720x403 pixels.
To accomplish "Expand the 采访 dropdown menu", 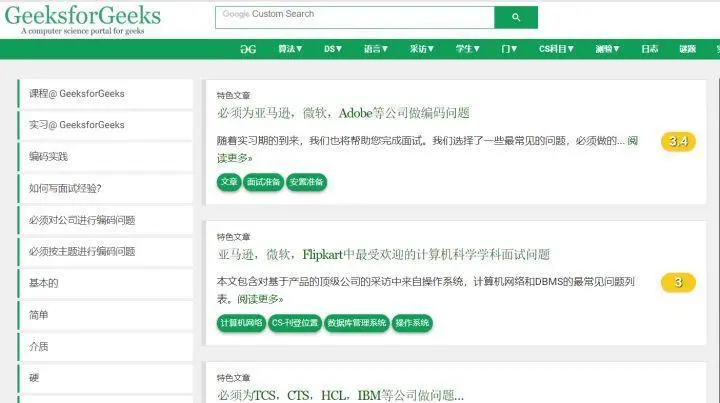I will pos(422,49).
